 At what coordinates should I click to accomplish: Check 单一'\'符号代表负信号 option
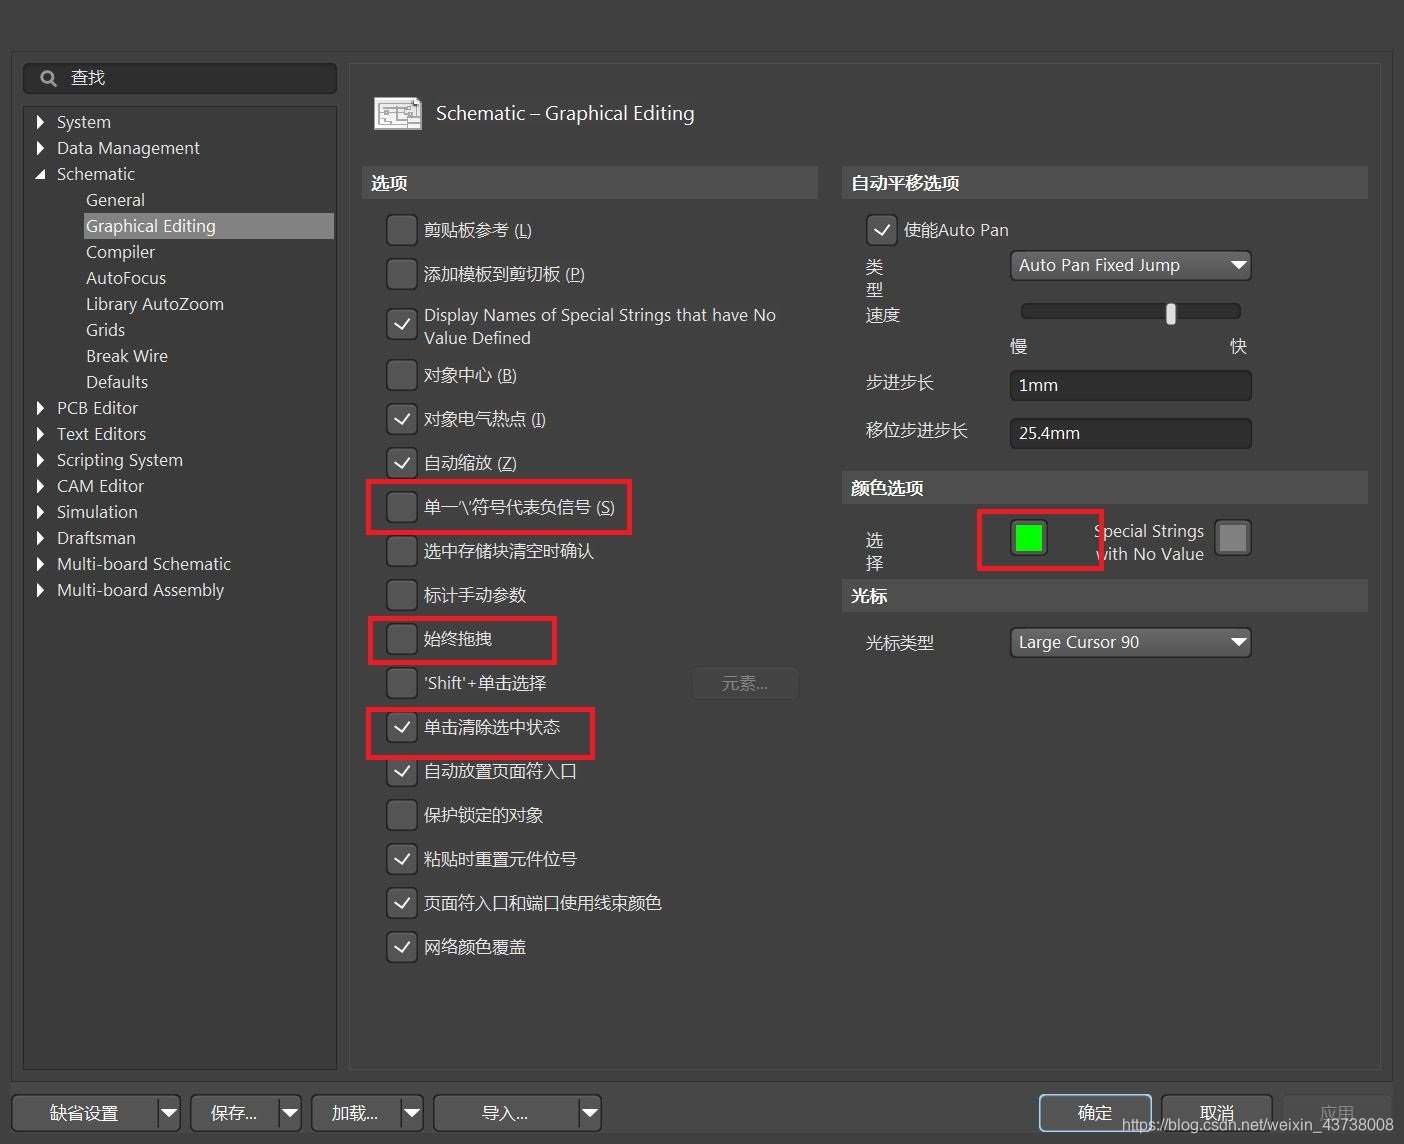(401, 507)
